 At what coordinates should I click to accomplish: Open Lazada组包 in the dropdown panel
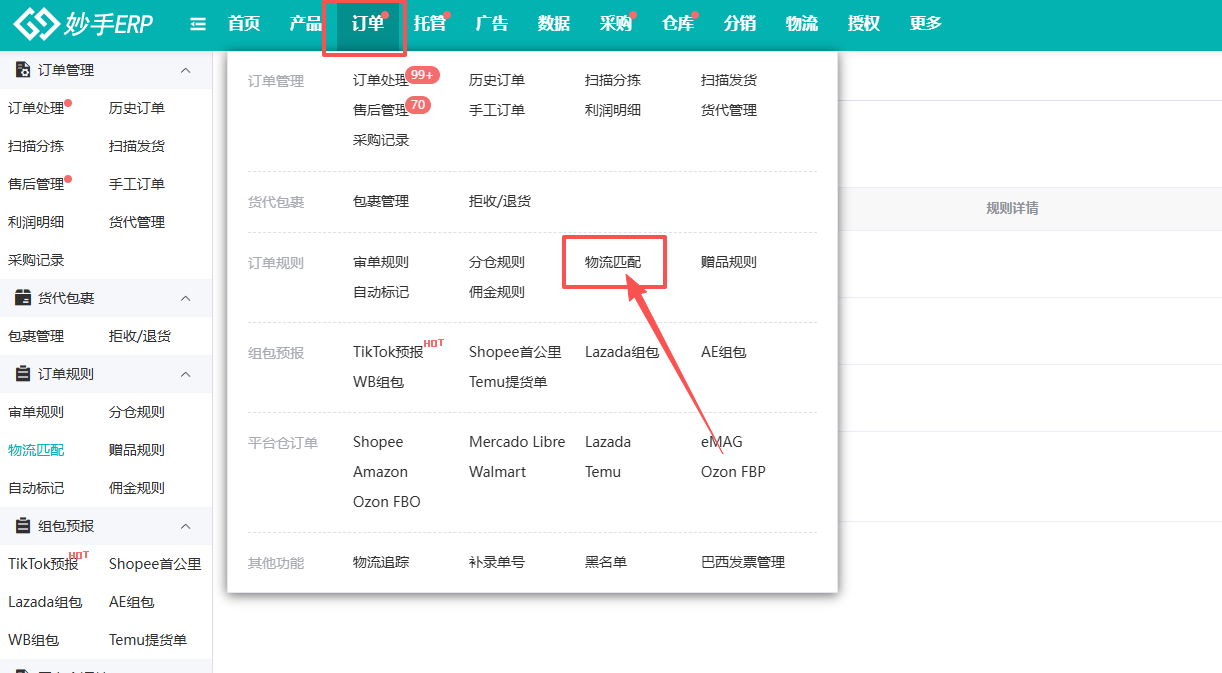point(622,352)
